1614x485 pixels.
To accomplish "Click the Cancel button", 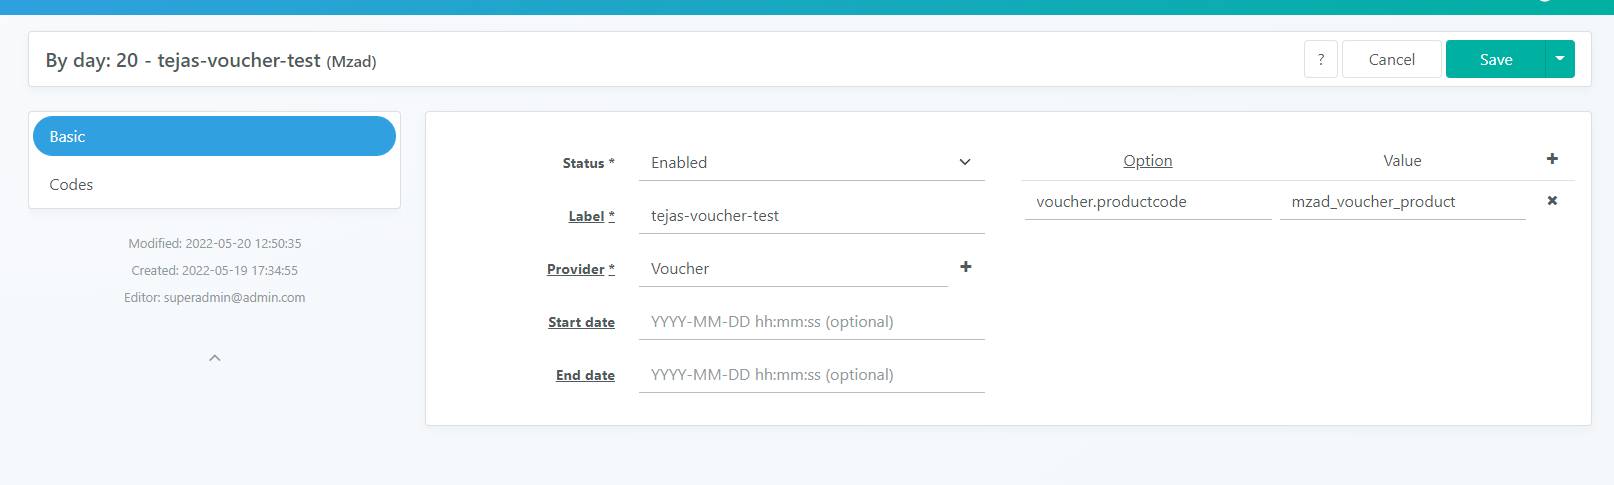I will click(x=1392, y=59).
